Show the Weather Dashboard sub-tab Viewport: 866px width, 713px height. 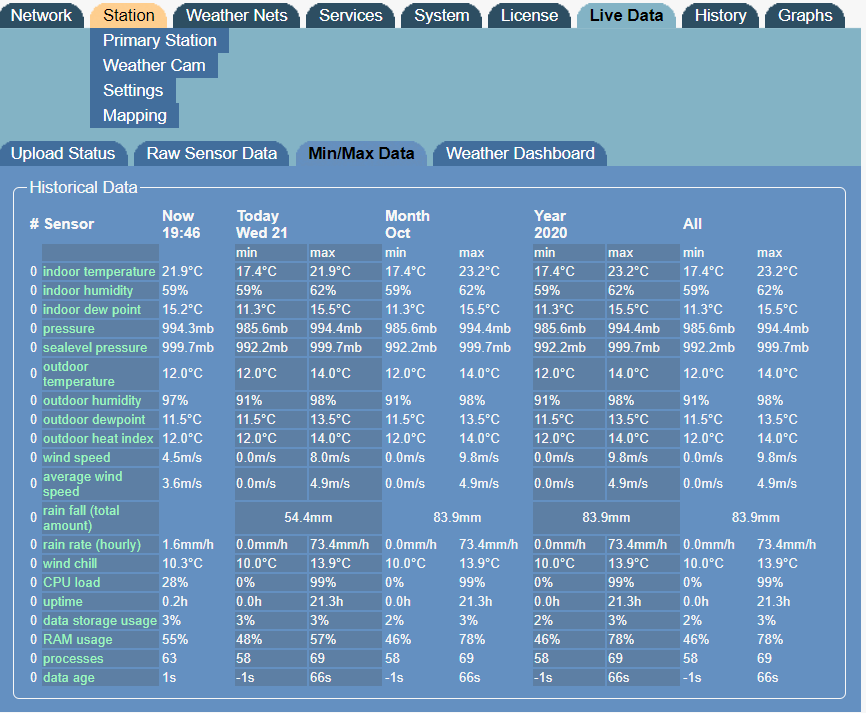click(x=520, y=153)
